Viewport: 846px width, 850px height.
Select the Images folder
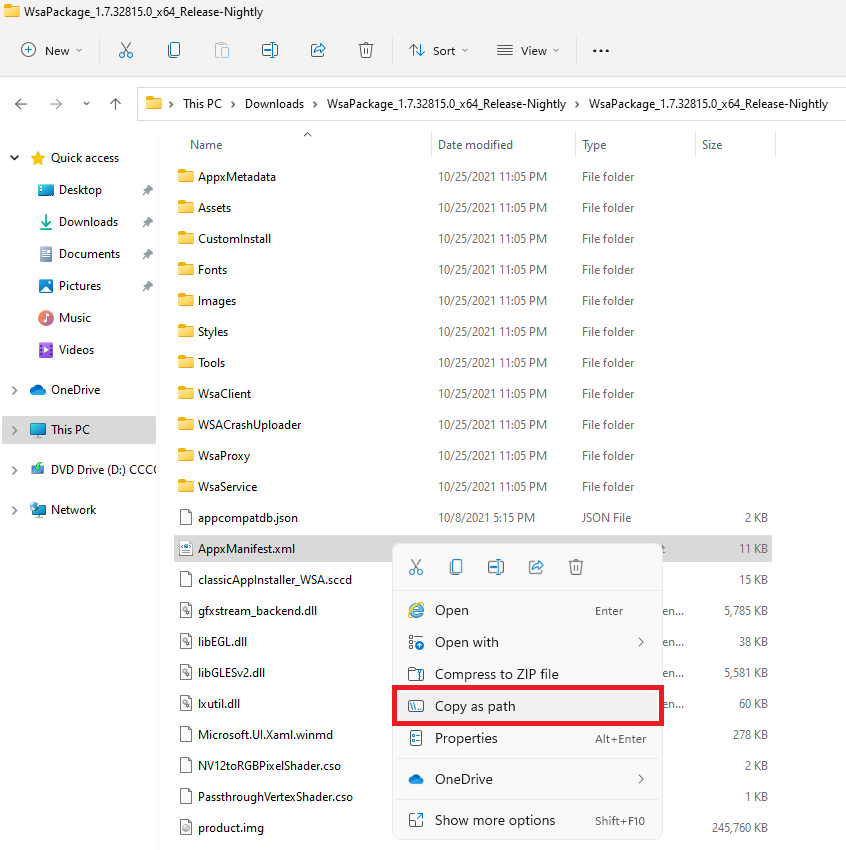[x=216, y=300]
